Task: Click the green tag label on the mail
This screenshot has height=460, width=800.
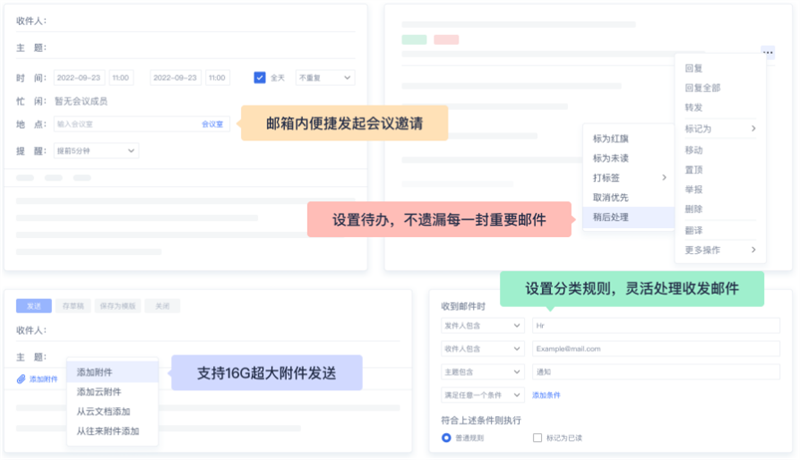Action: pos(414,40)
